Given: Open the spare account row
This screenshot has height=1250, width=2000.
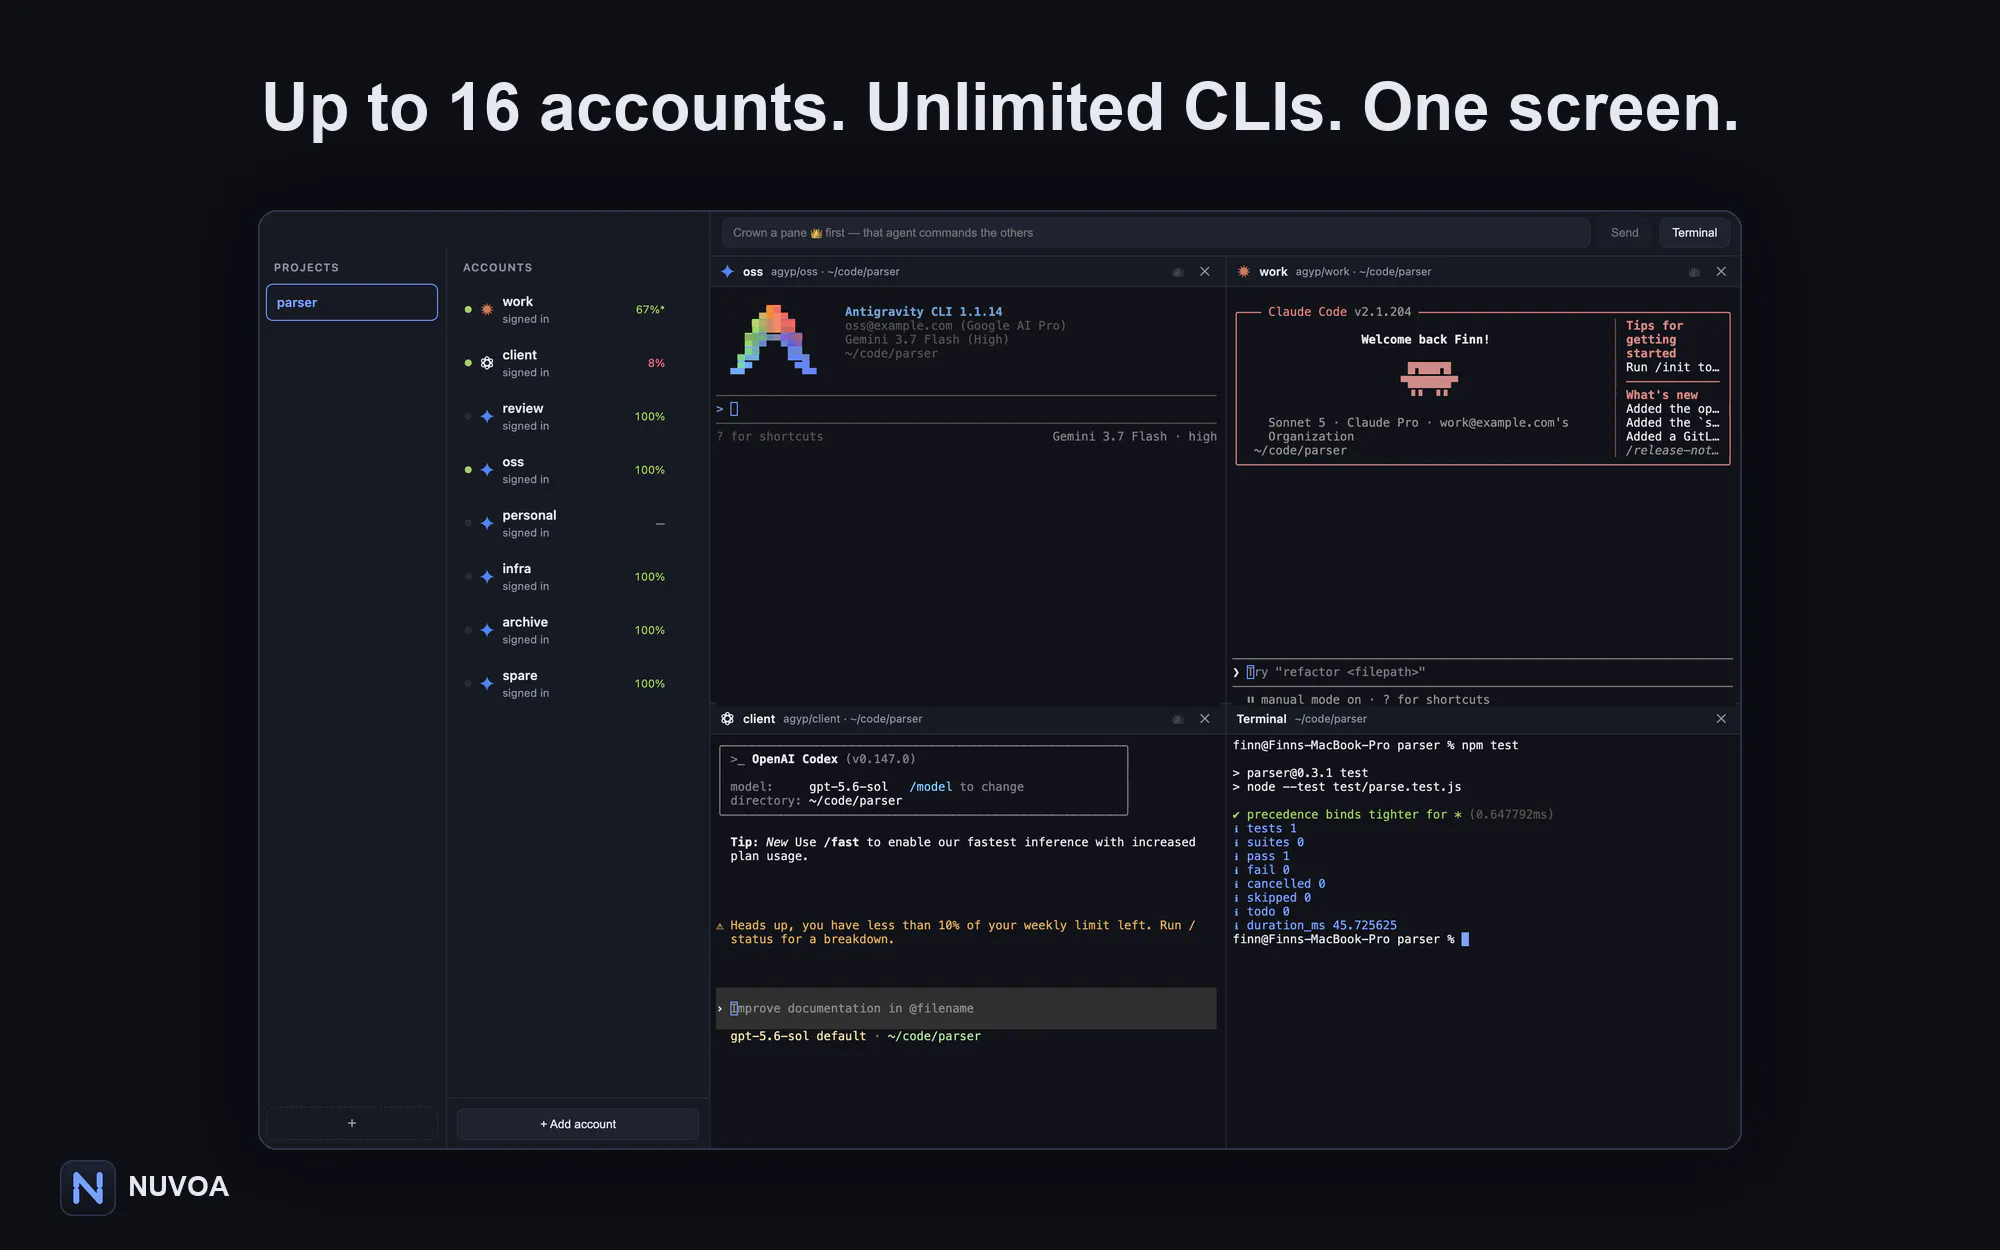Looking at the screenshot, I should 578,684.
